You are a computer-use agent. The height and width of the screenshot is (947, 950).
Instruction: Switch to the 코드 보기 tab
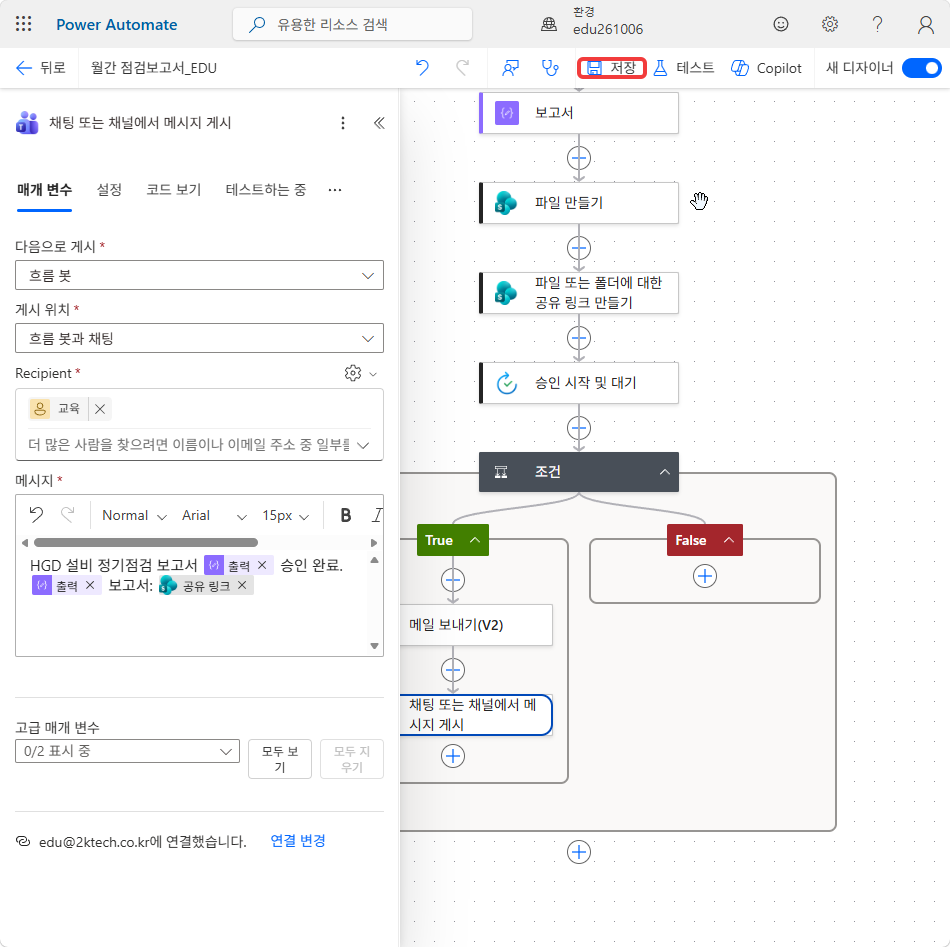(x=173, y=190)
